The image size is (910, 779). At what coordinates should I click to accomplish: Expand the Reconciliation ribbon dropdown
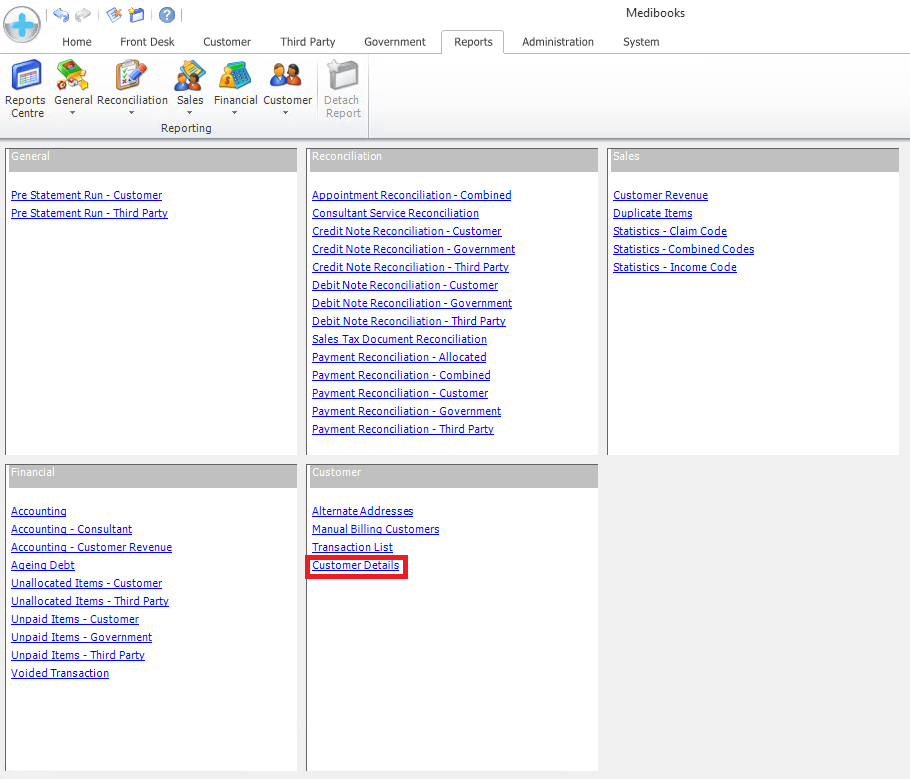132,89
